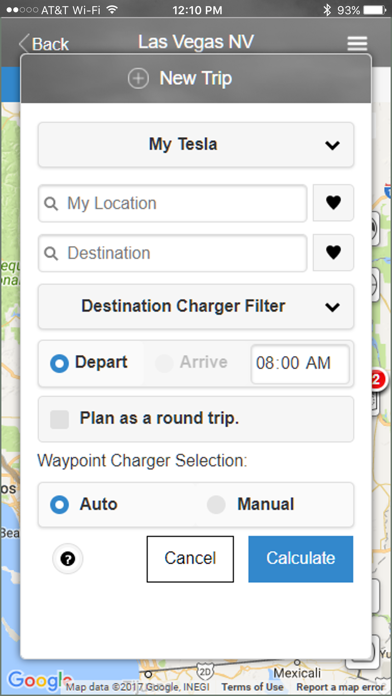Viewport: 392px width, 696px height.
Task: Open favorites heart next to My Location
Action: click(x=333, y=203)
